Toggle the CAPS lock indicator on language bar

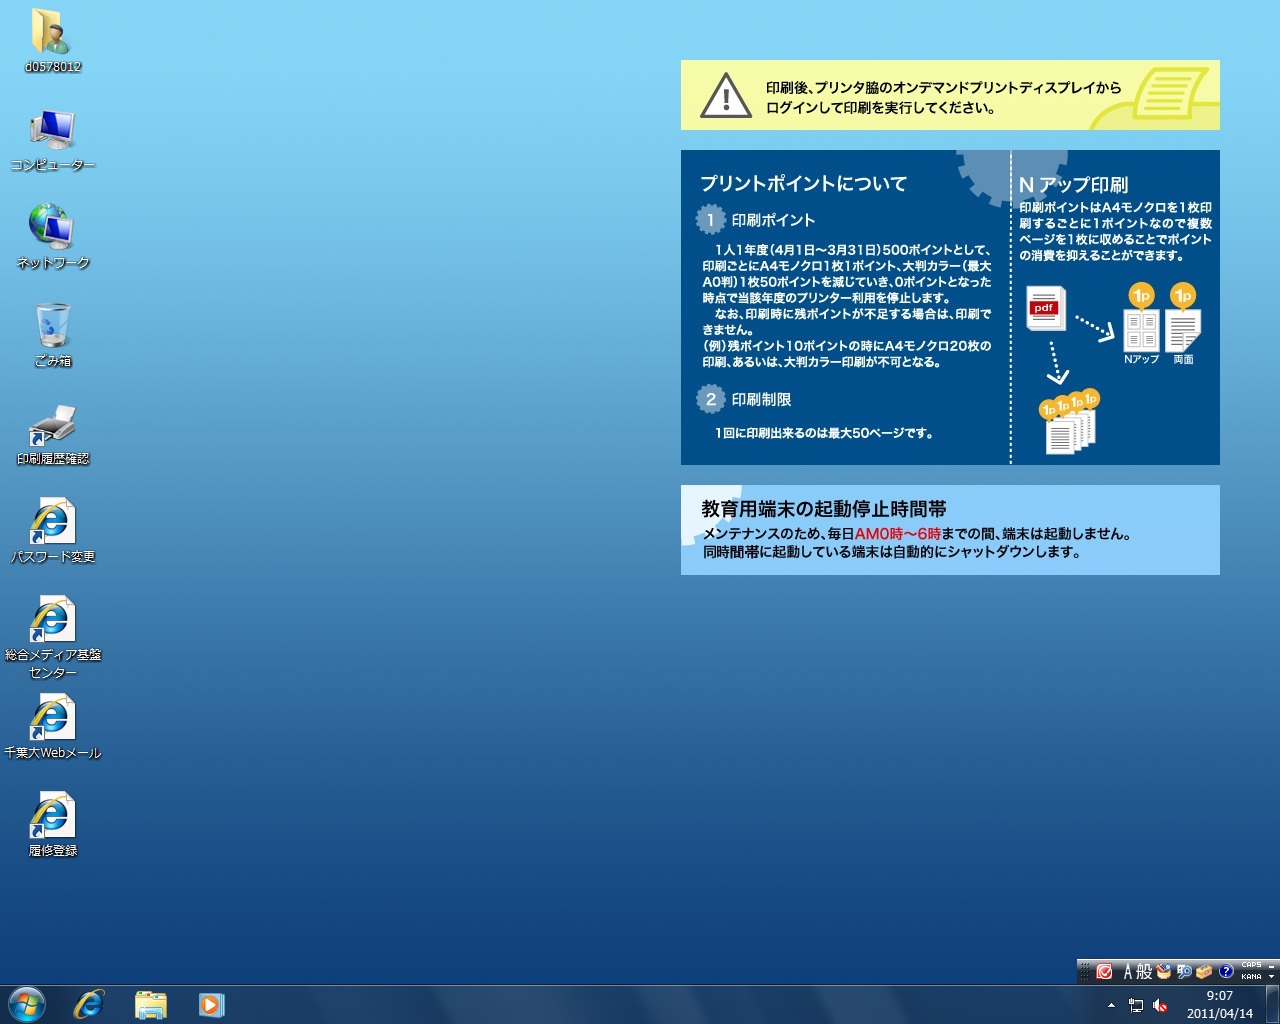1251,965
